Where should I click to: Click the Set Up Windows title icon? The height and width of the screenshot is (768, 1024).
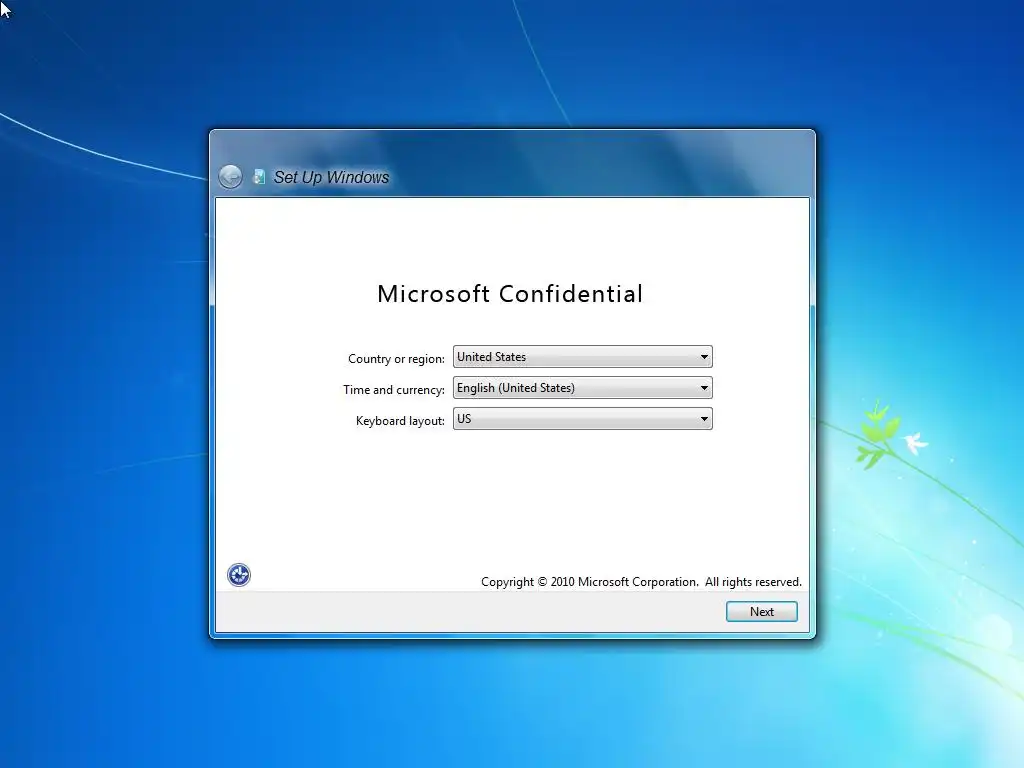[259, 177]
